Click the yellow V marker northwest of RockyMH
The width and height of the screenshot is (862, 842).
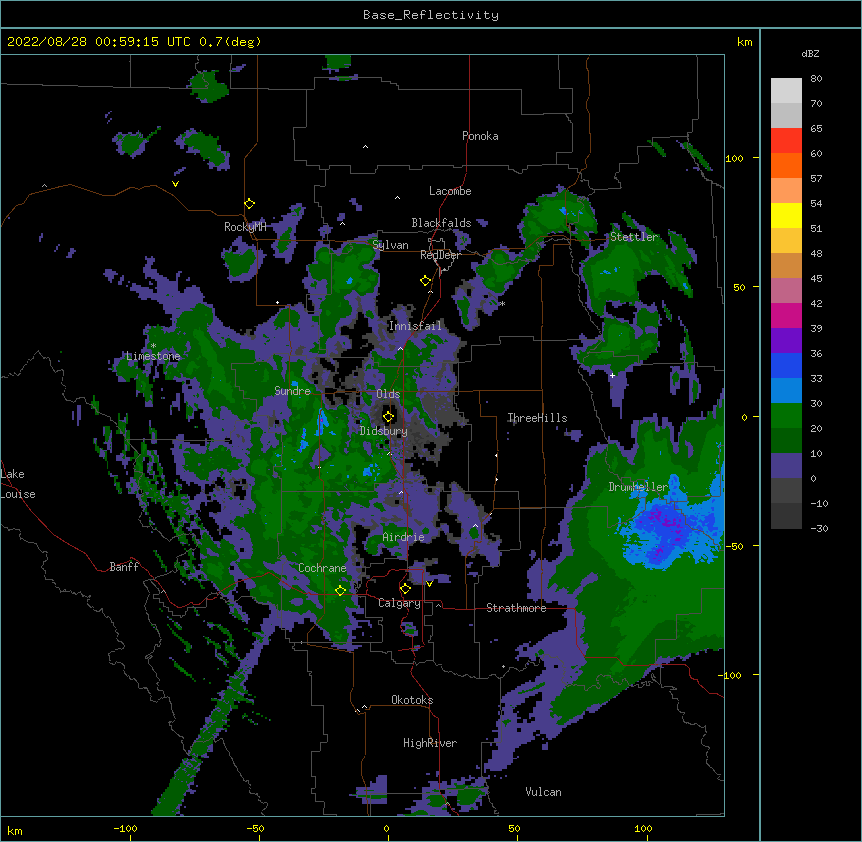(175, 184)
